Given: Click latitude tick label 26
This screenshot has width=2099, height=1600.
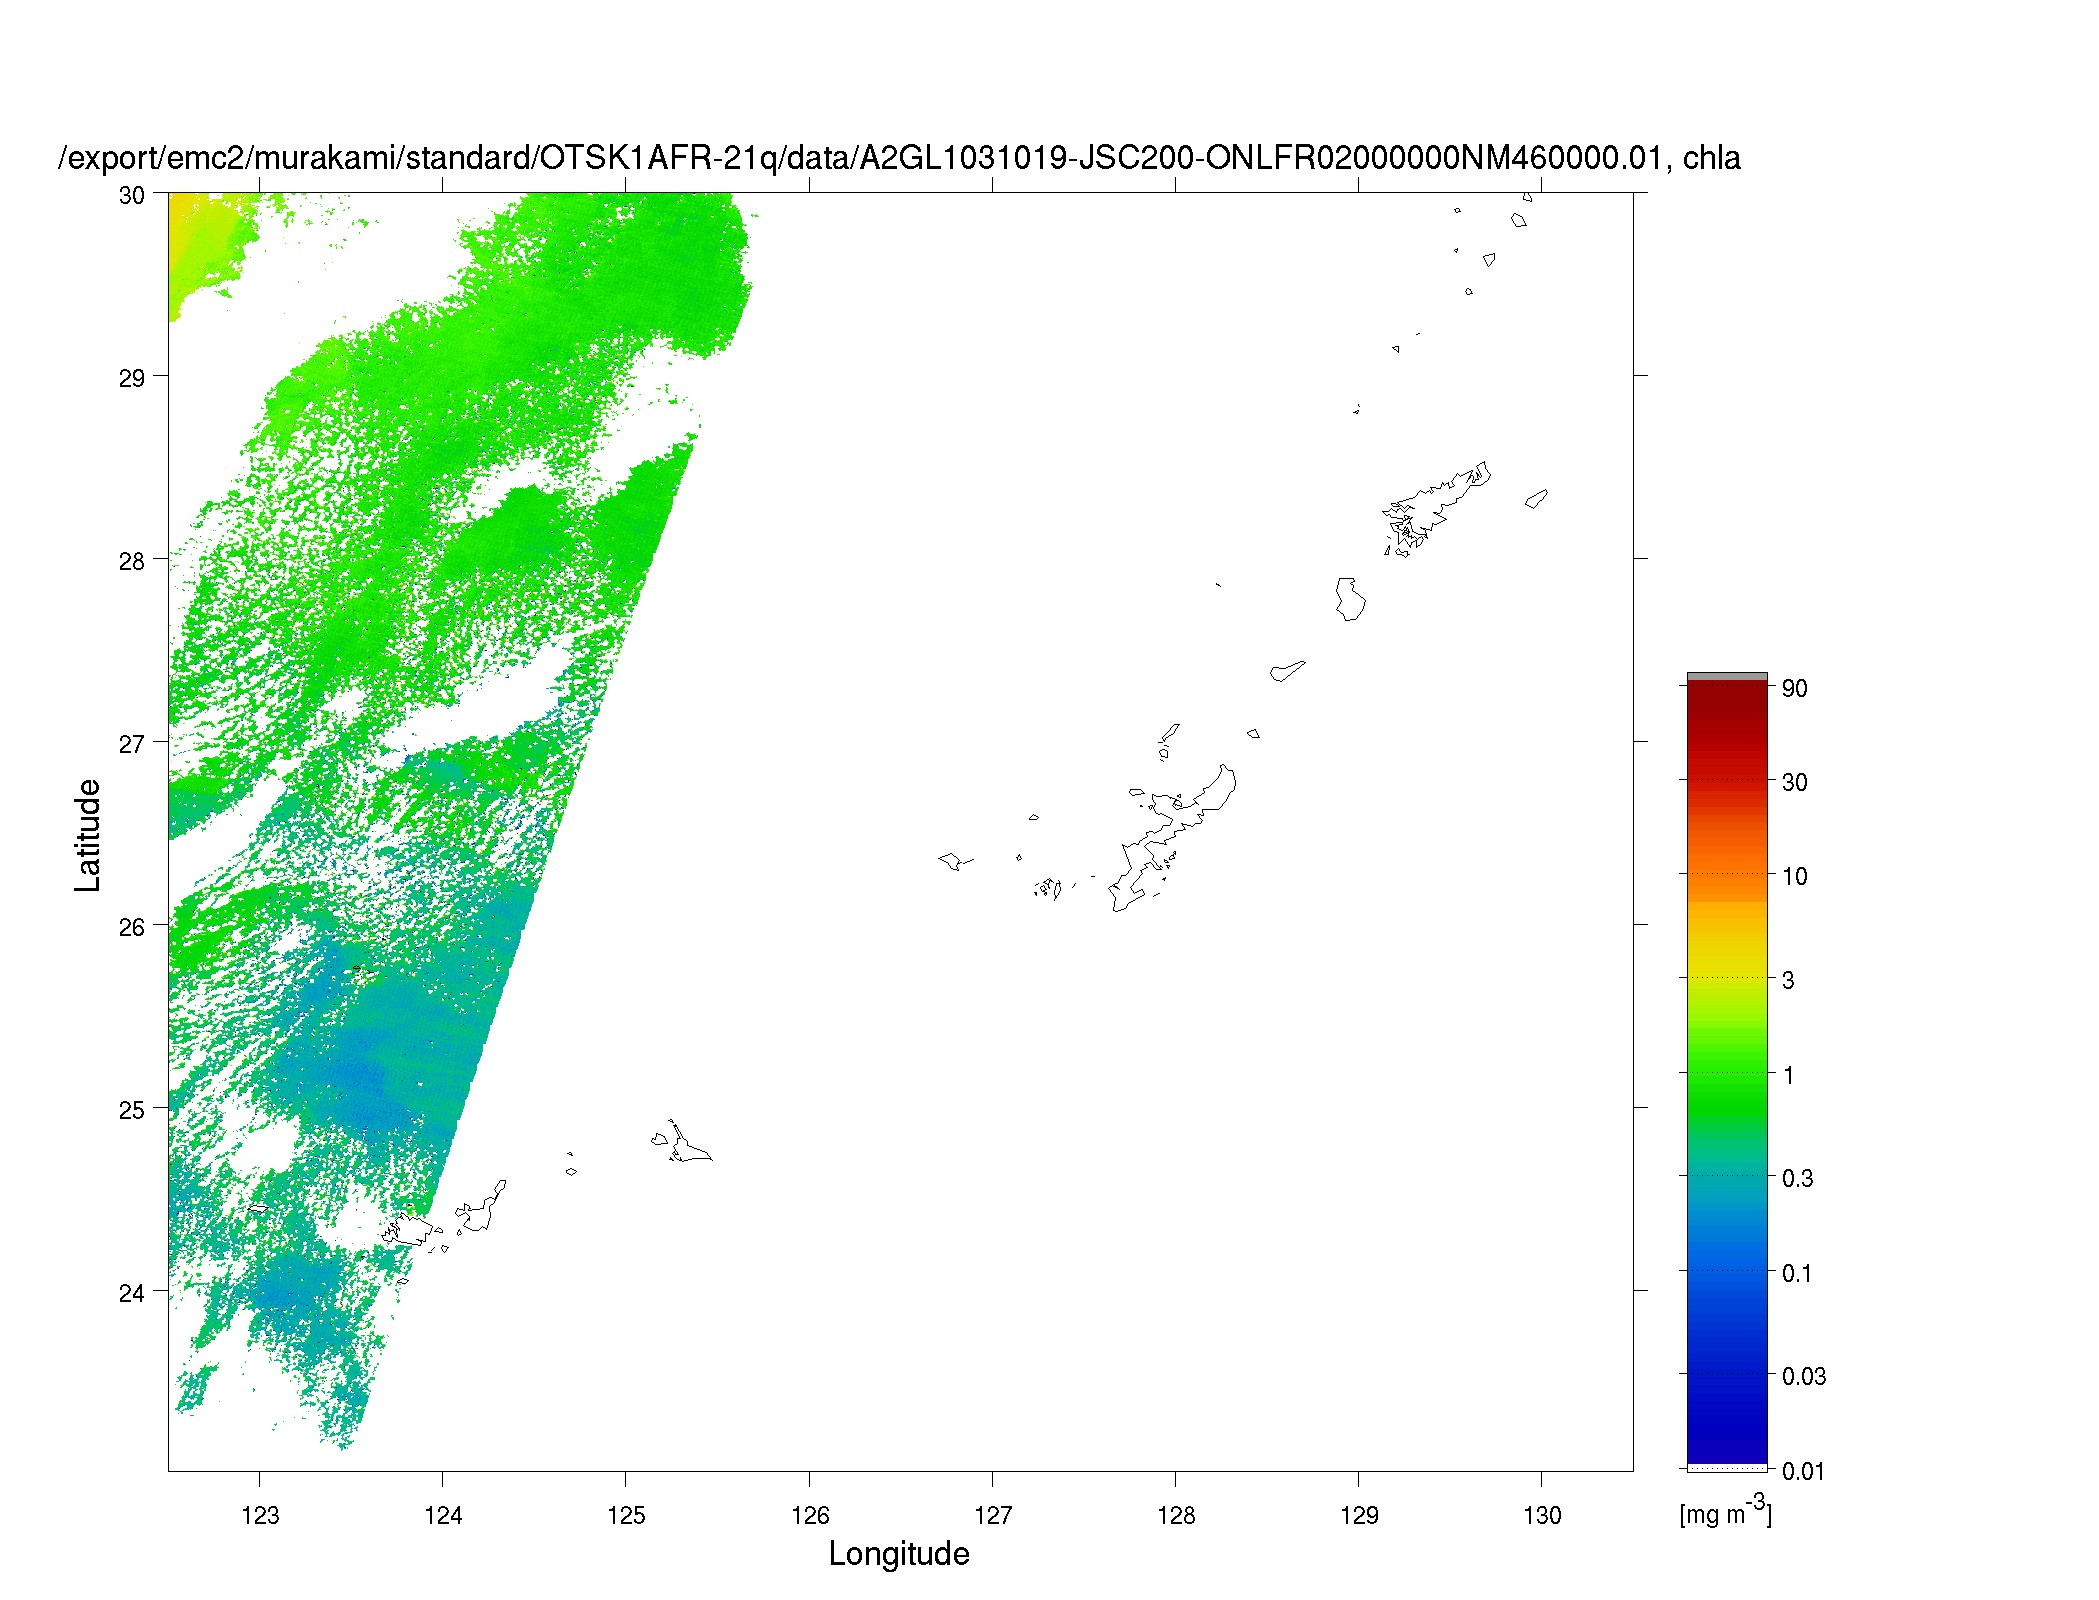Looking at the screenshot, I should [x=132, y=927].
